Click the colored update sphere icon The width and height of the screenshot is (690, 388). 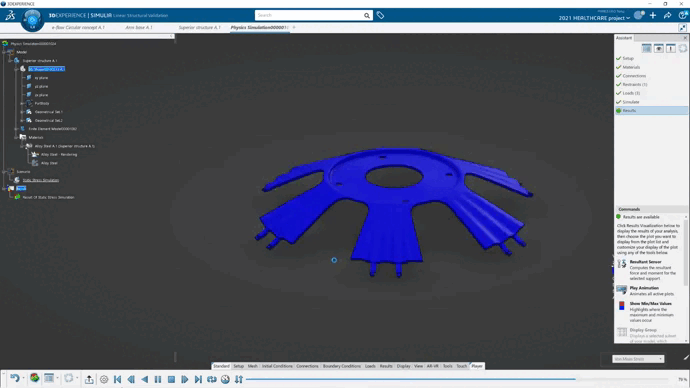click(34, 378)
